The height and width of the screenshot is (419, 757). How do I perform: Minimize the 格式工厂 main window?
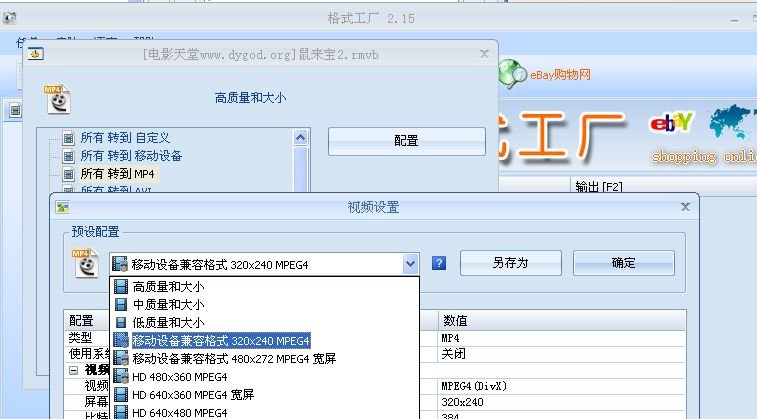[x=734, y=20]
